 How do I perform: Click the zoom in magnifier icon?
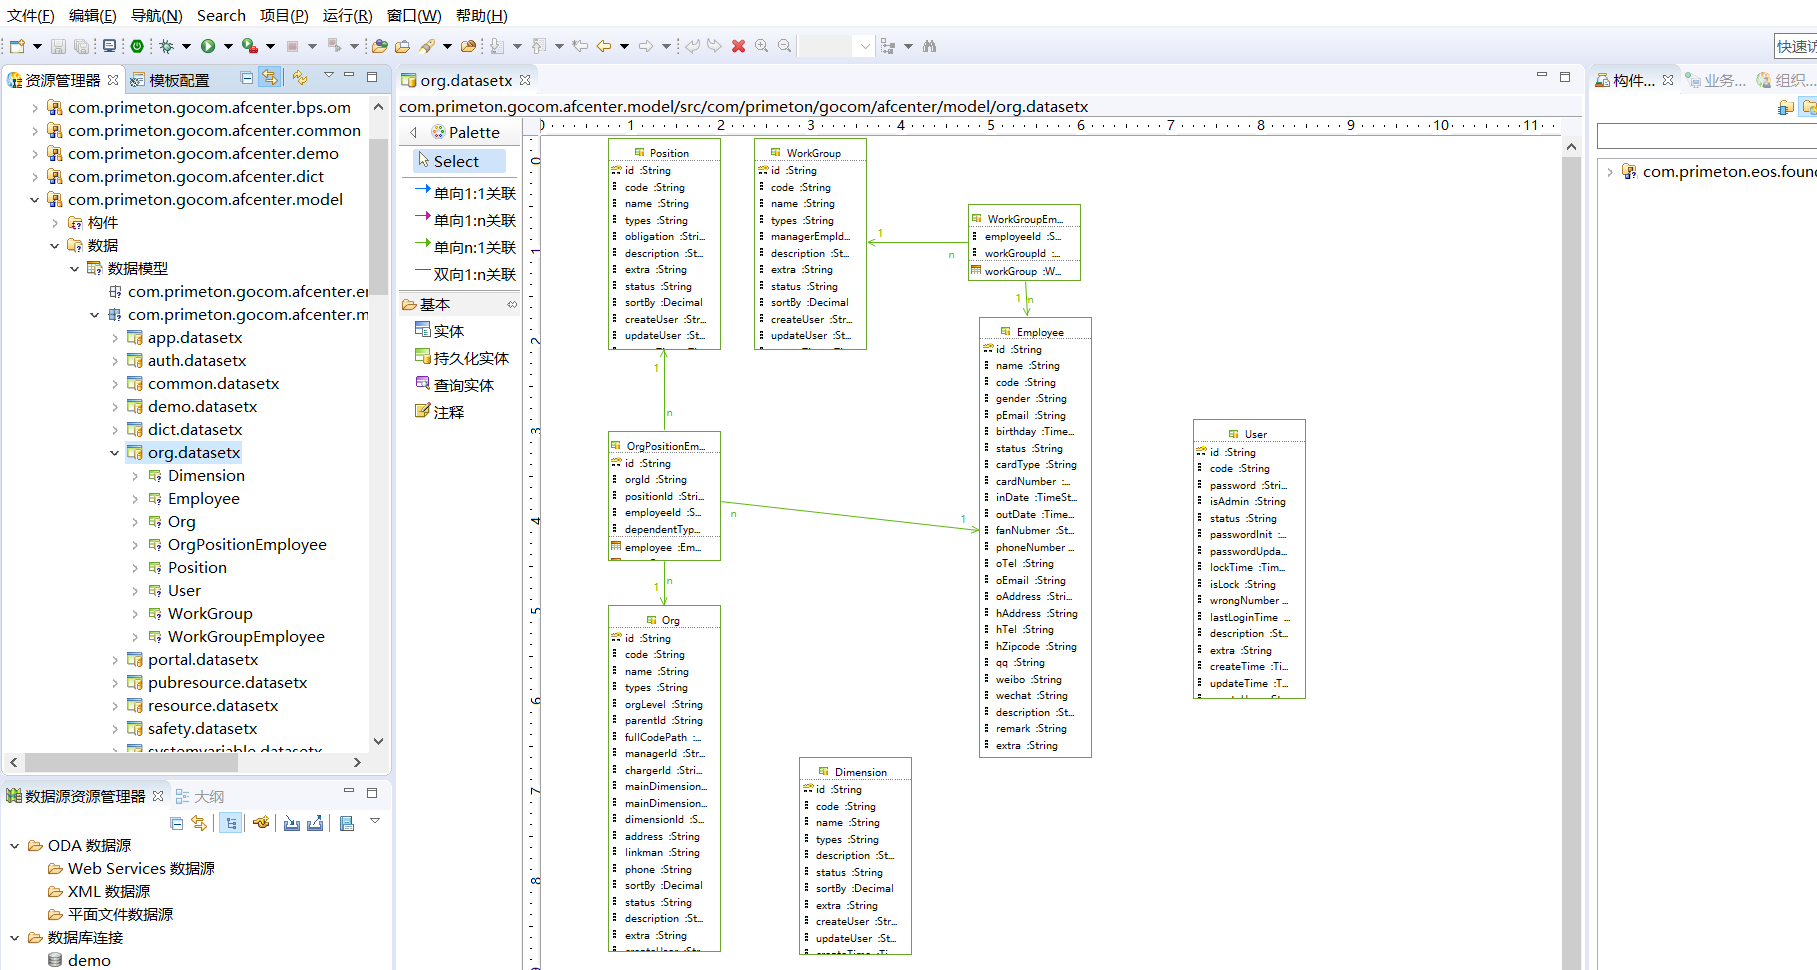click(762, 46)
